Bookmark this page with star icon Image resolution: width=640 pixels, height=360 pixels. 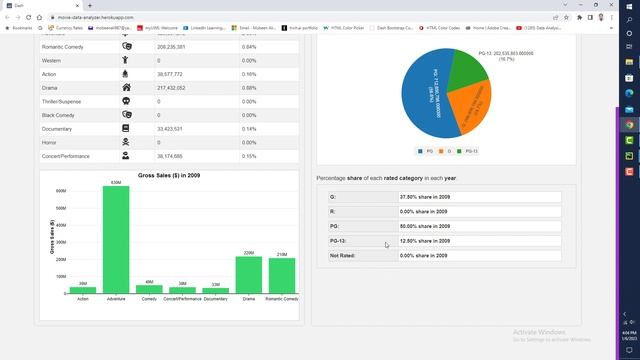tap(566, 18)
